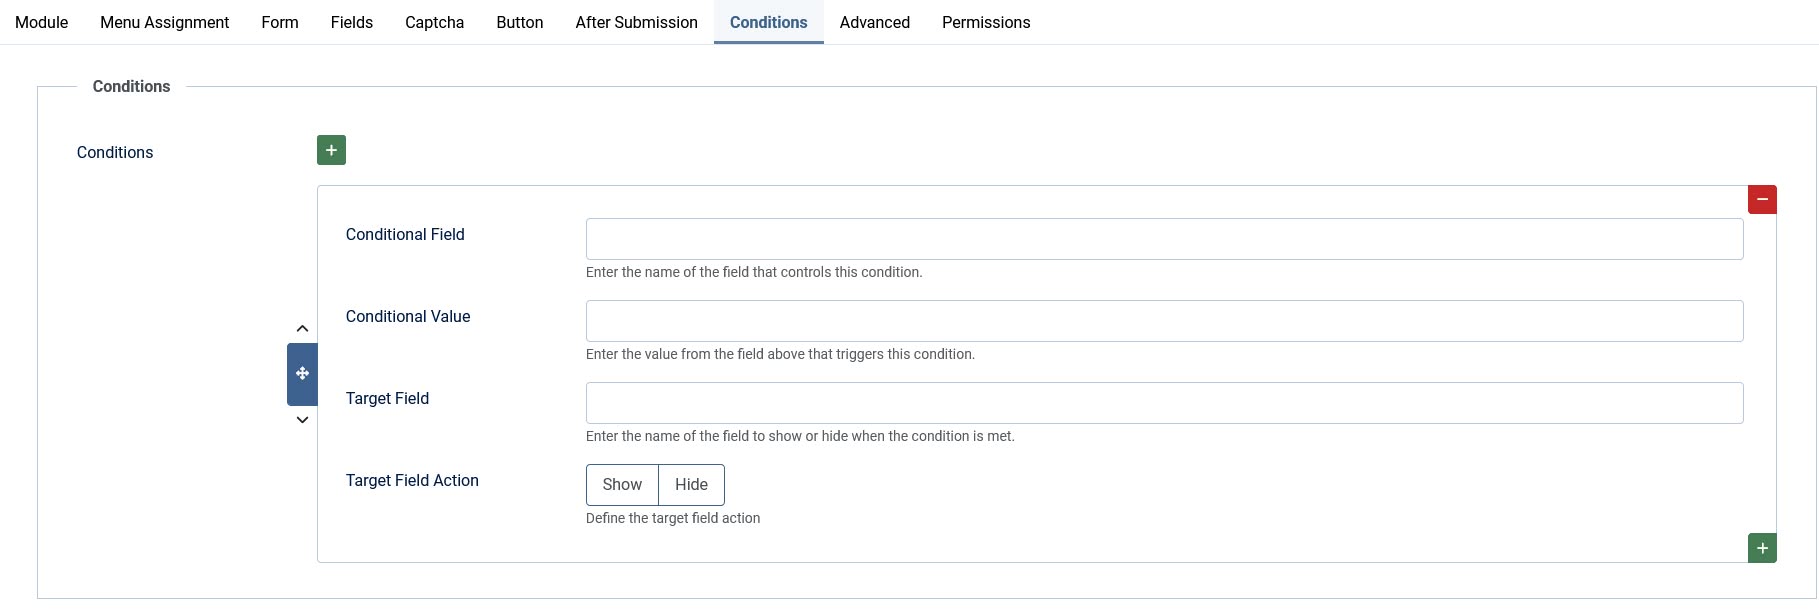Open the Menu Assignment tab
The height and width of the screenshot is (613, 1819).
point(164,22)
